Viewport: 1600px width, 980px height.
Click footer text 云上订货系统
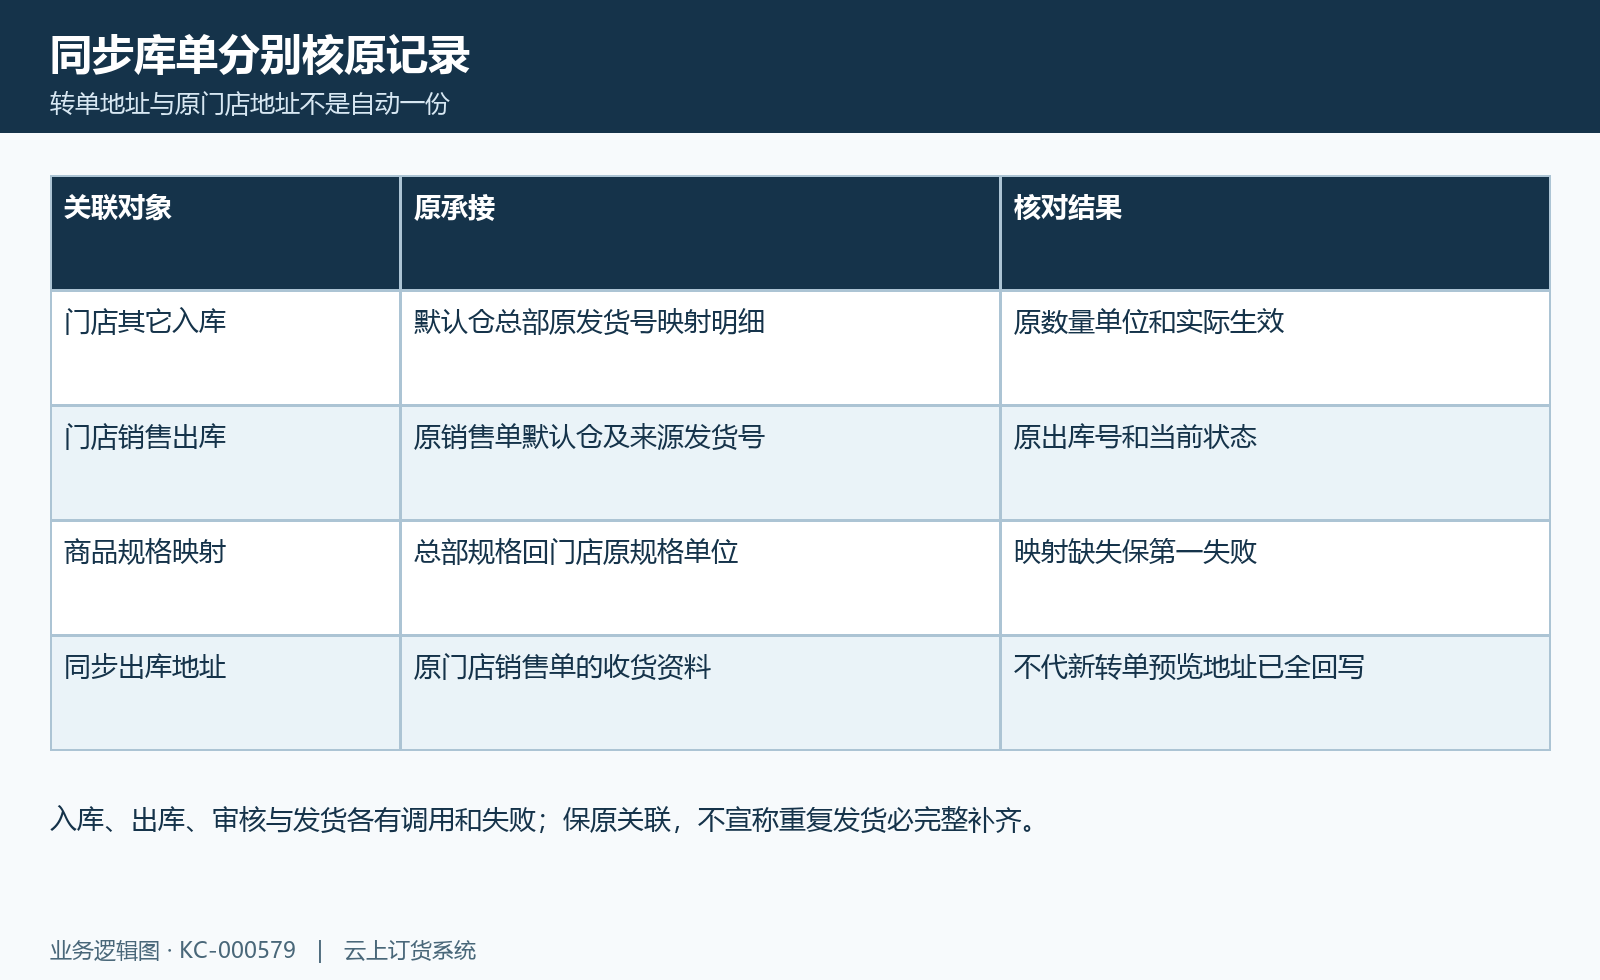(x=410, y=950)
